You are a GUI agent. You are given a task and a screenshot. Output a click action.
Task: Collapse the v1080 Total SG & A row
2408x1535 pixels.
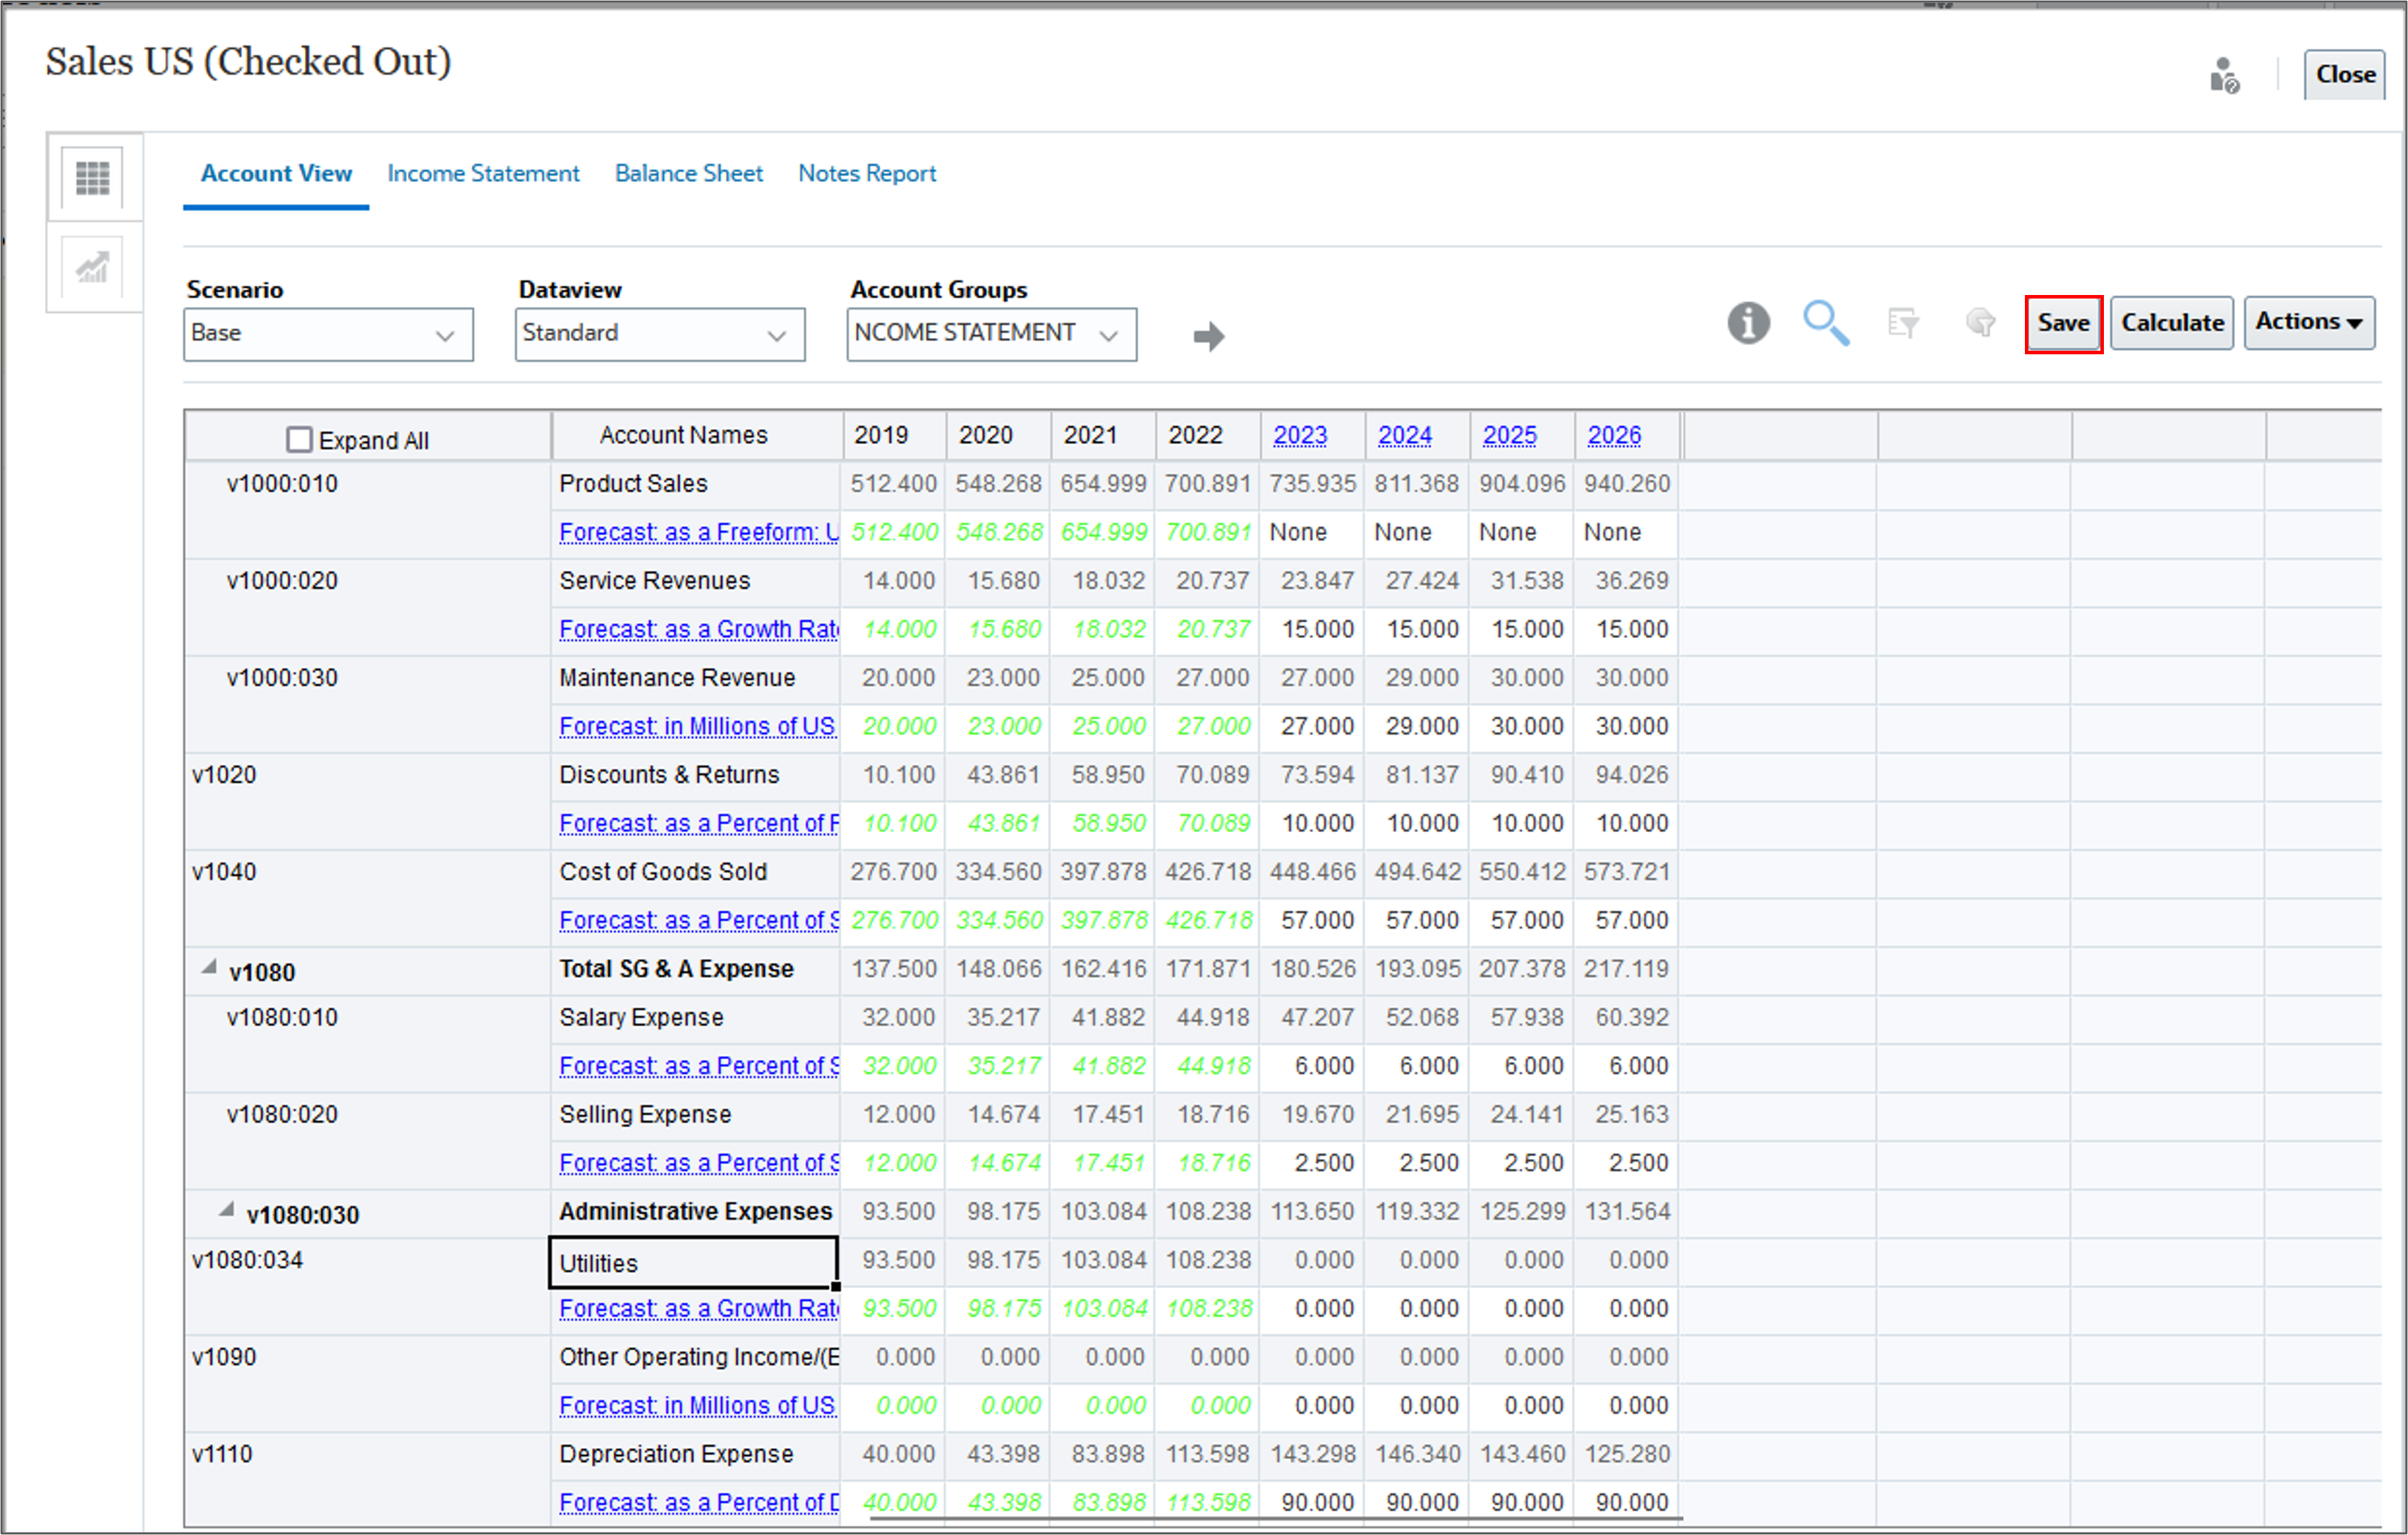(x=209, y=968)
